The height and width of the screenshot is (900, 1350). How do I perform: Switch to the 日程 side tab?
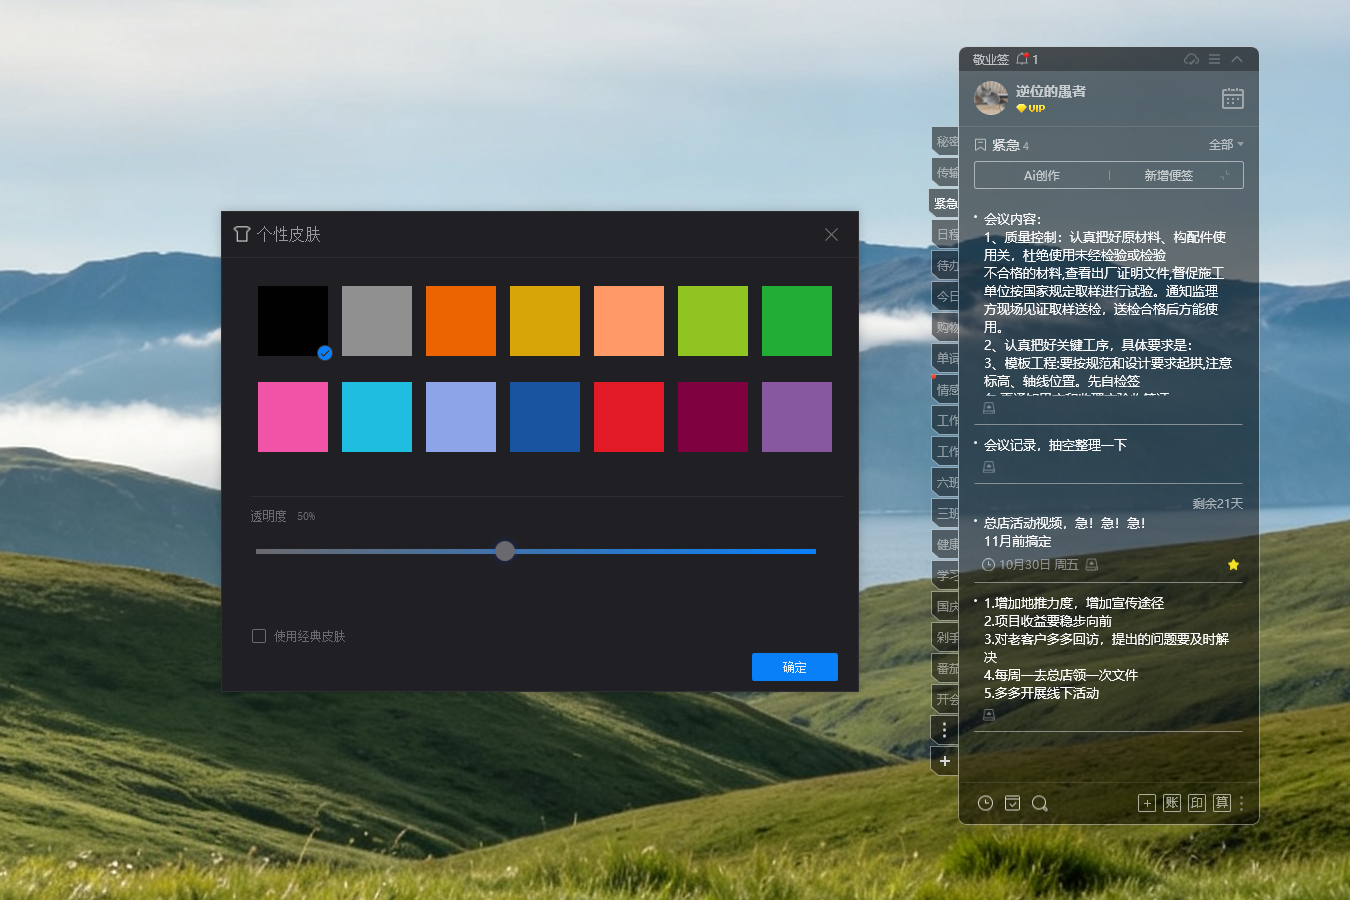(x=946, y=235)
